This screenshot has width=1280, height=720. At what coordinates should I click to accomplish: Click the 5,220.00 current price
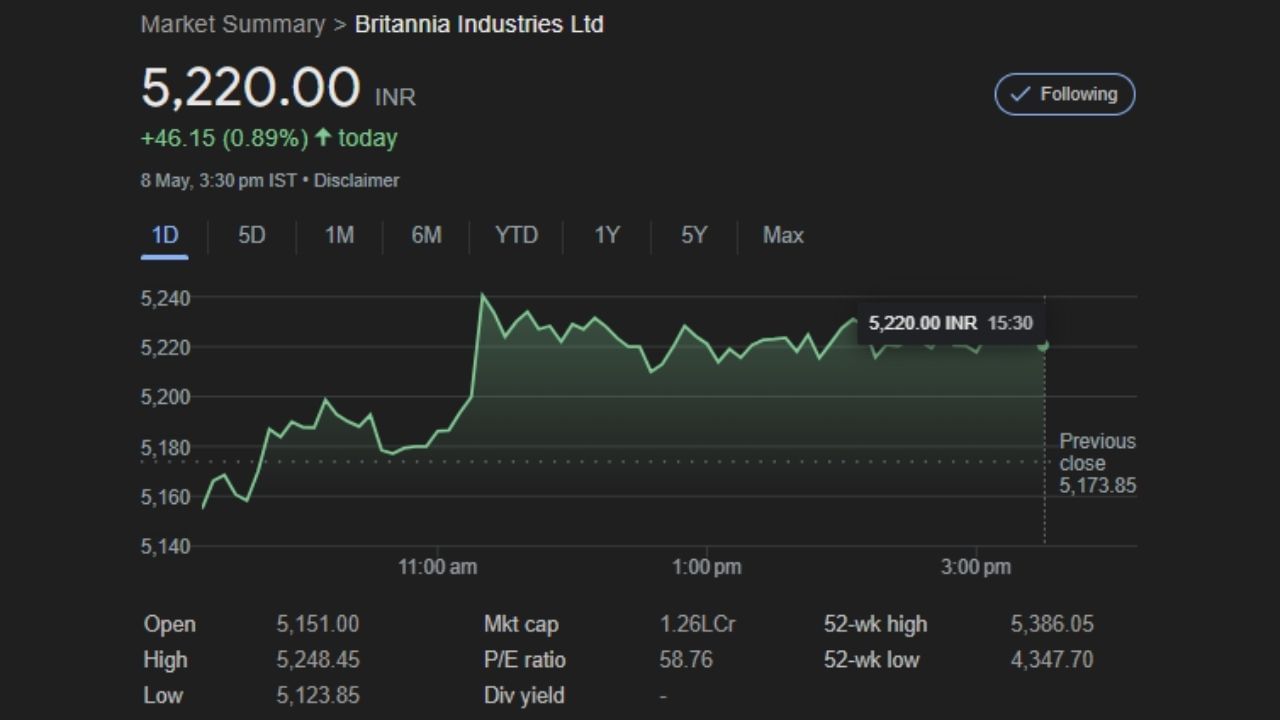[250, 87]
